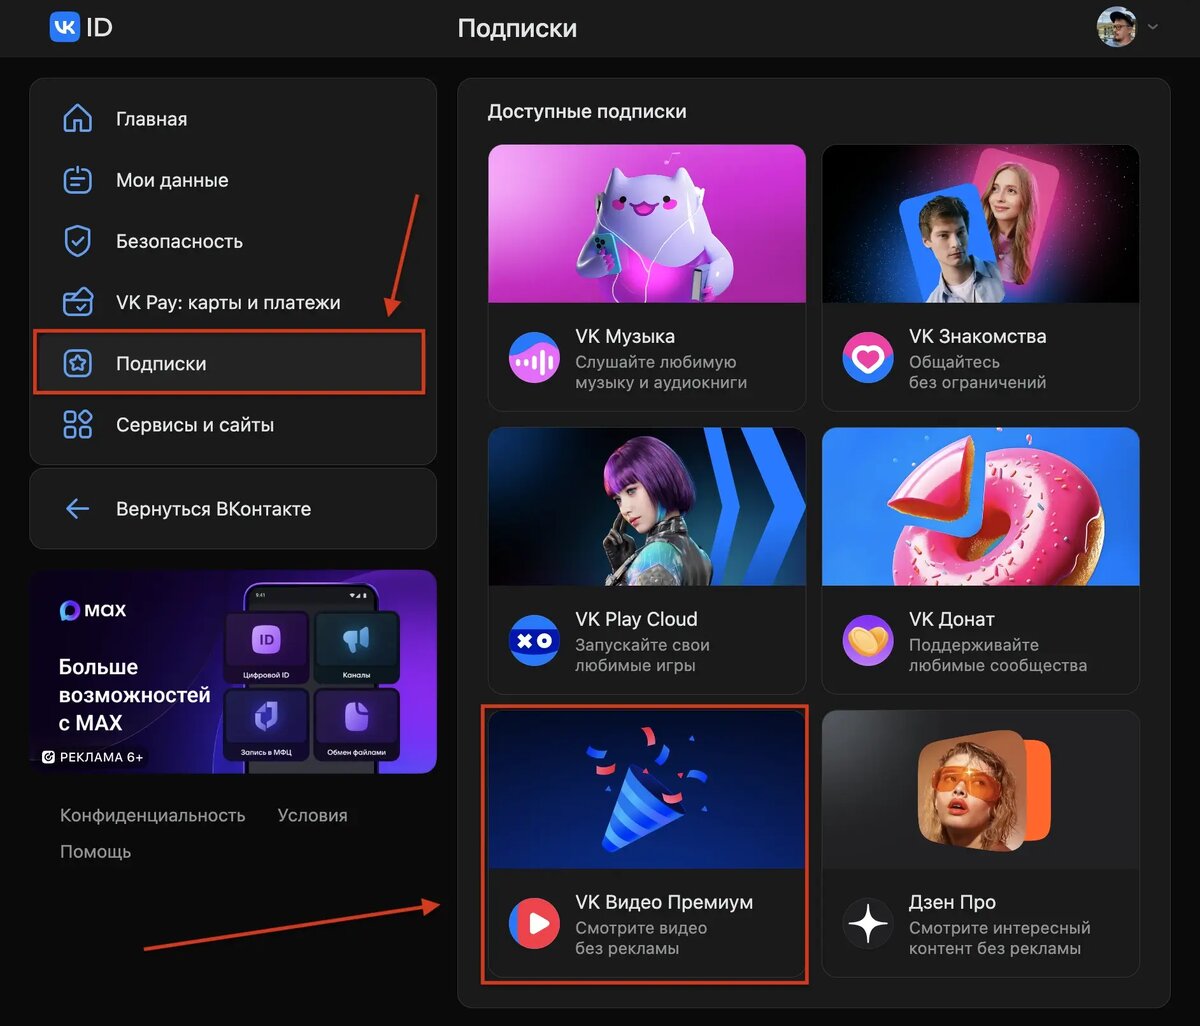The width and height of the screenshot is (1200, 1026).
Task: Open VK Видео Премиум subscription title
Action: pyautogui.click(x=664, y=902)
